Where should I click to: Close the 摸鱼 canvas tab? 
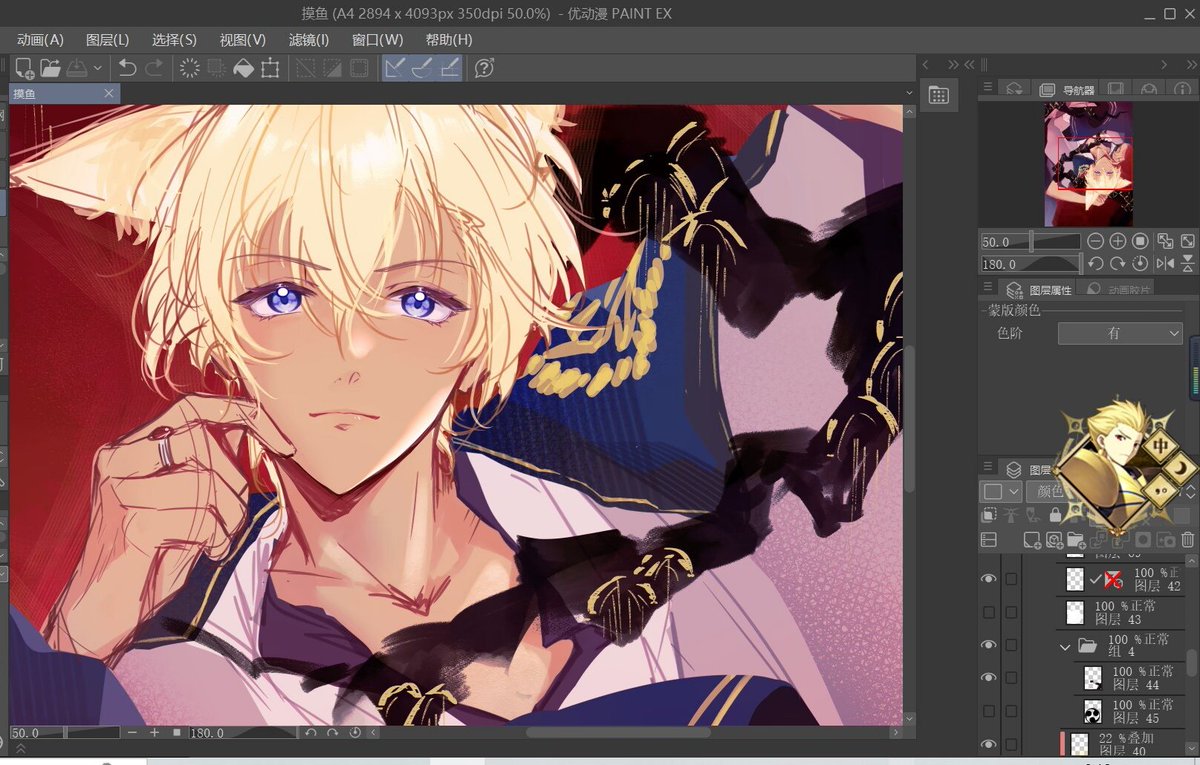coord(109,93)
